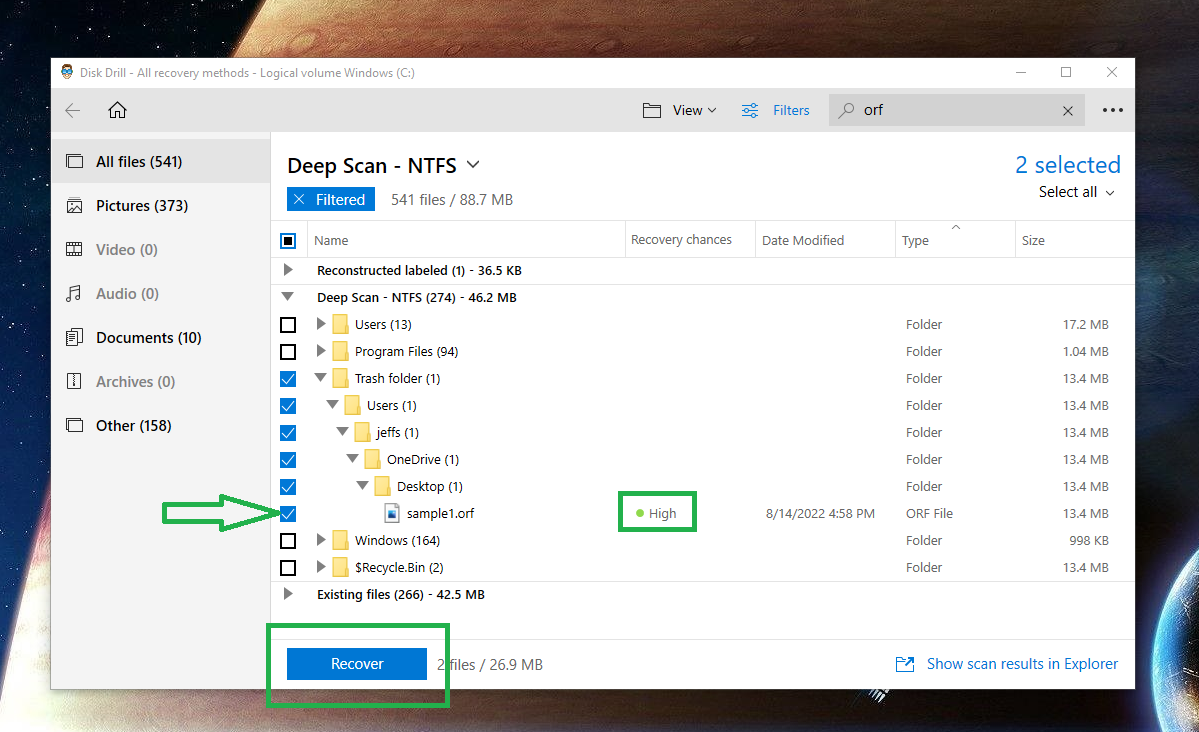The width and height of the screenshot is (1199, 732).
Task: Uncheck the Desktop (1) checkbox
Action: pos(288,486)
